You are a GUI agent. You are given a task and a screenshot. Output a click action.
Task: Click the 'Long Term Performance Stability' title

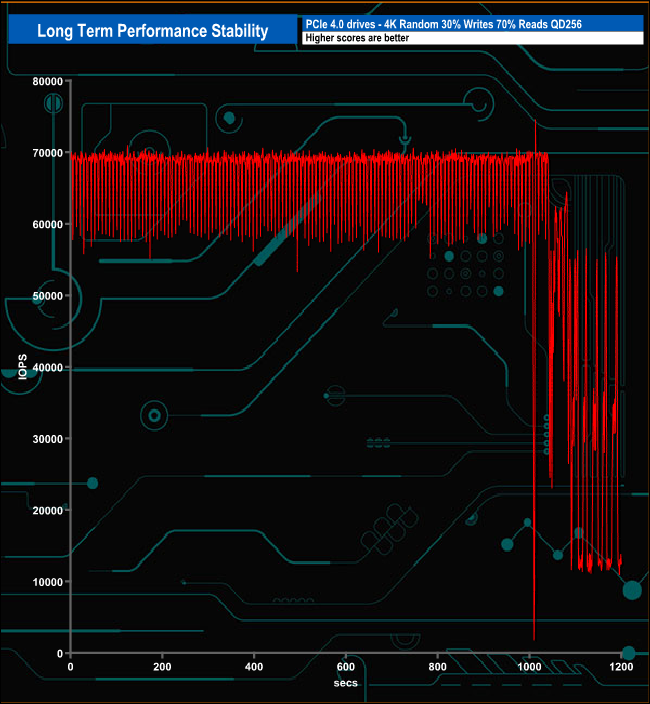point(152,30)
